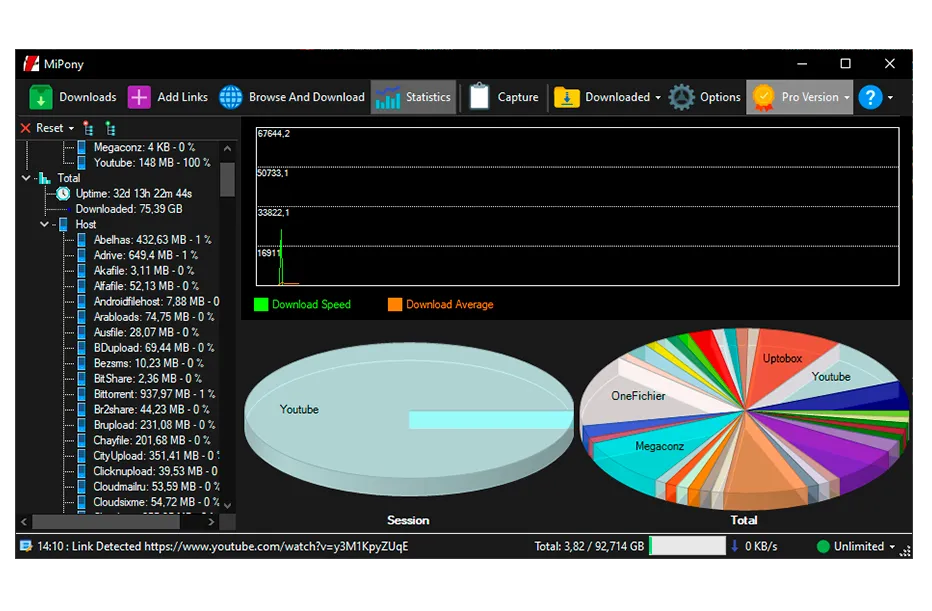The width and height of the screenshot is (932, 611).
Task: Expand the help icon dropdown arrow
Action: click(890, 97)
